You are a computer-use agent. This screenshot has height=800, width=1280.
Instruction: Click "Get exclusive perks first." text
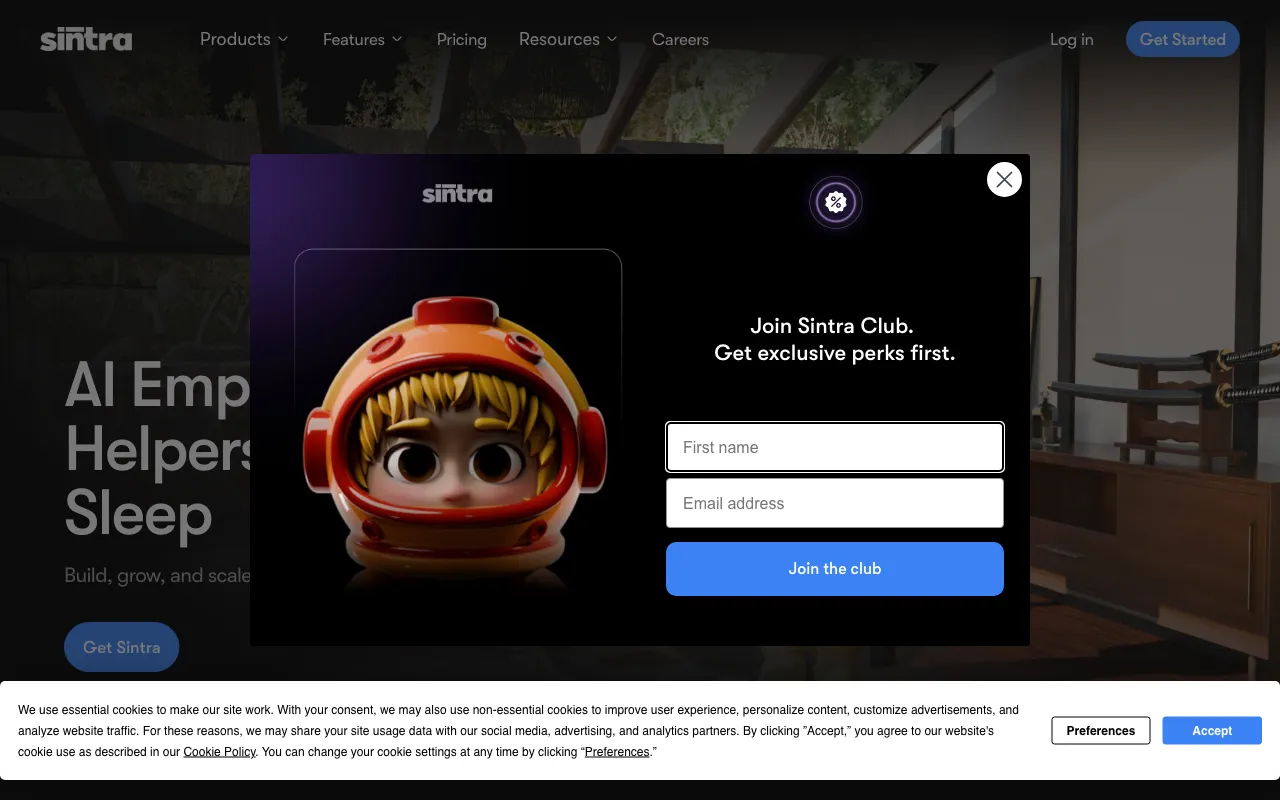tap(835, 353)
